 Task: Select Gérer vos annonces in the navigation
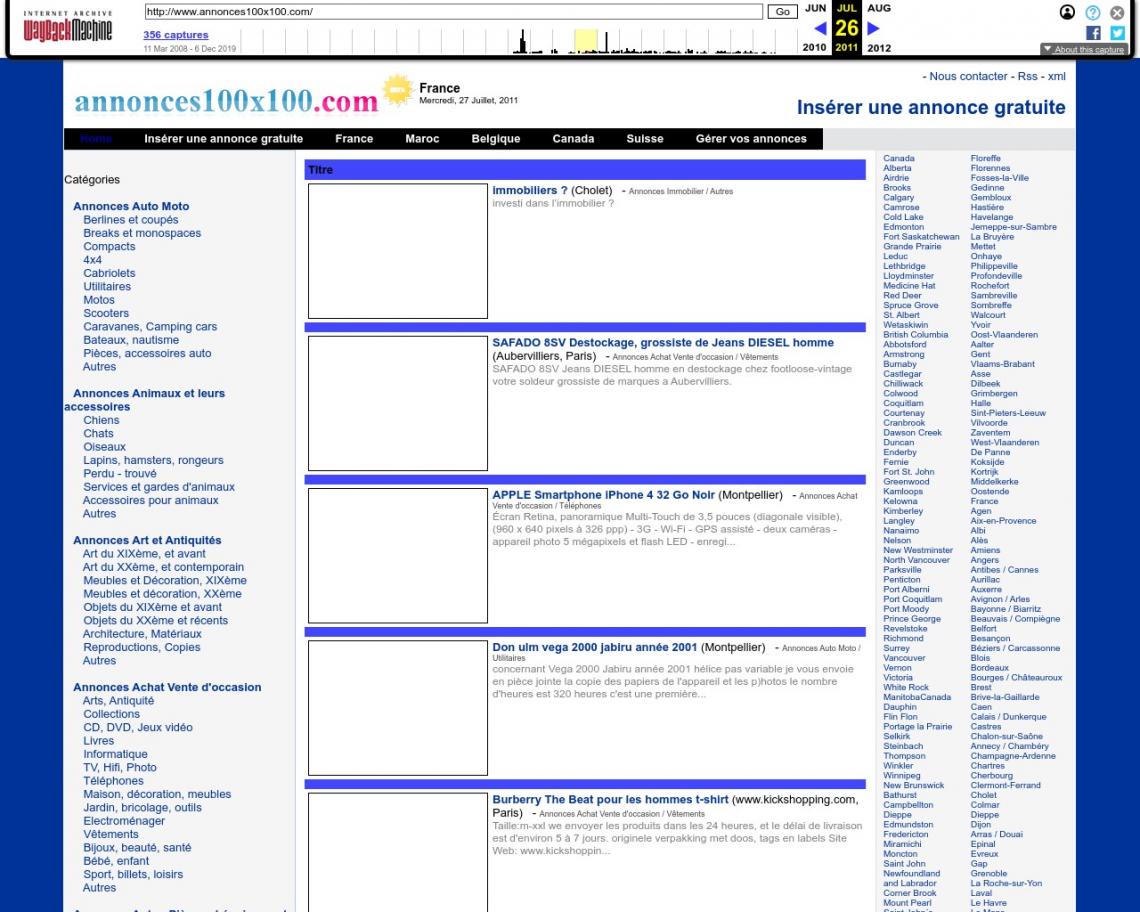pos(751,139)
